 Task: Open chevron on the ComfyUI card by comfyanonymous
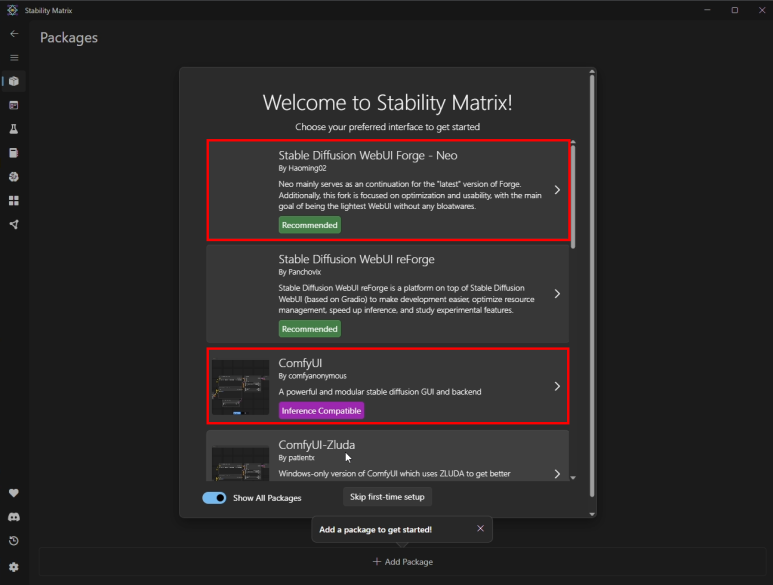(x=557, y=386)
